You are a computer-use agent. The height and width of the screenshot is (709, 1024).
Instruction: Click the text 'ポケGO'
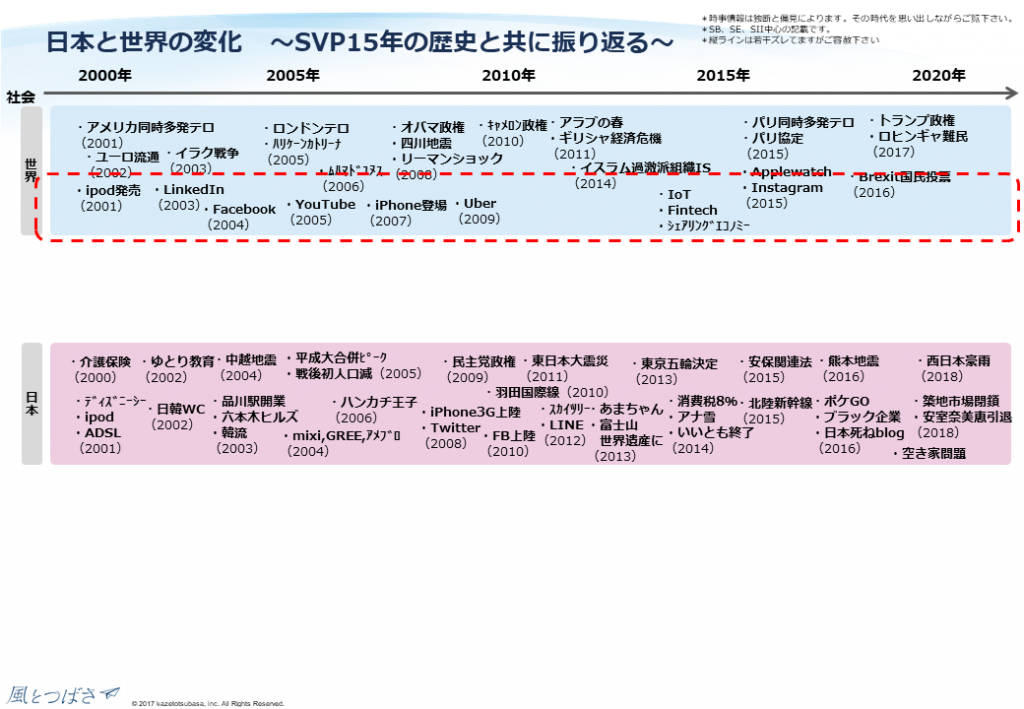pos(846,402)
